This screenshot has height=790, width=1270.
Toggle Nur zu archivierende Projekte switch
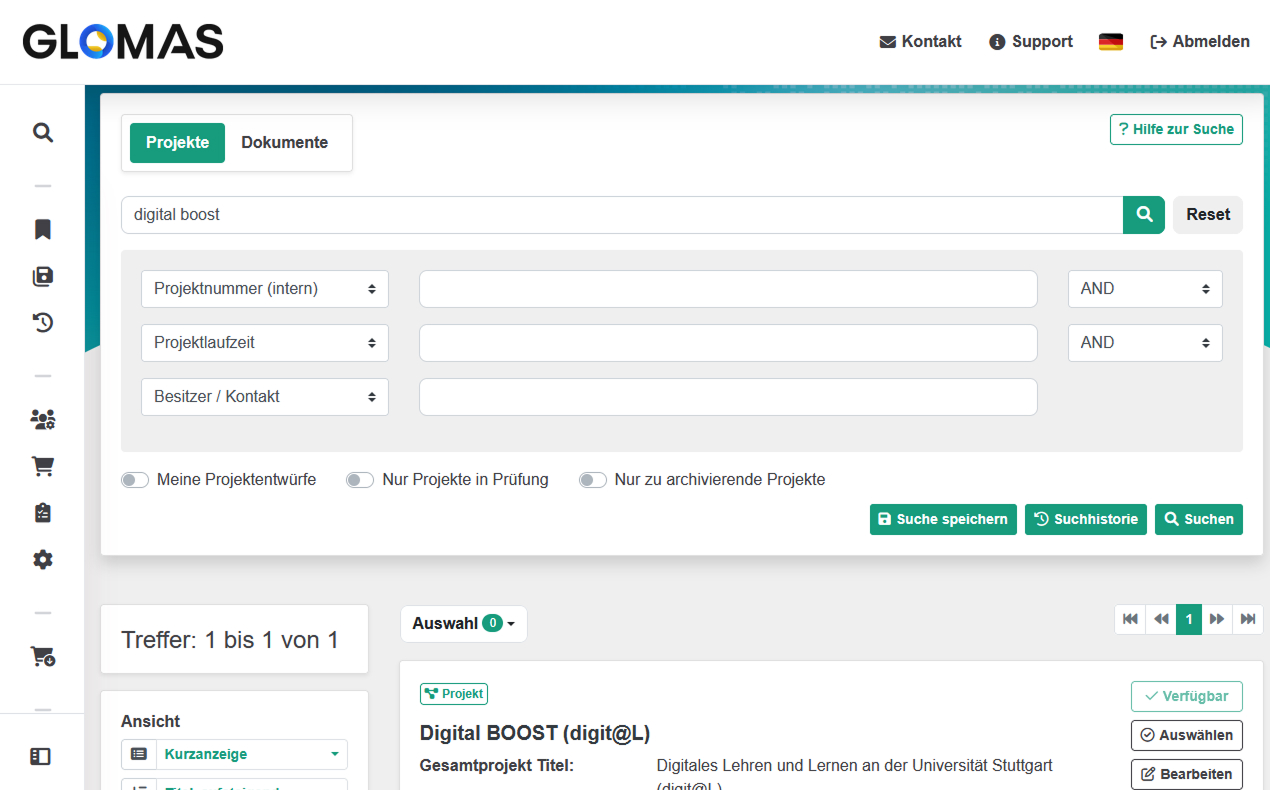click(593, 480)
